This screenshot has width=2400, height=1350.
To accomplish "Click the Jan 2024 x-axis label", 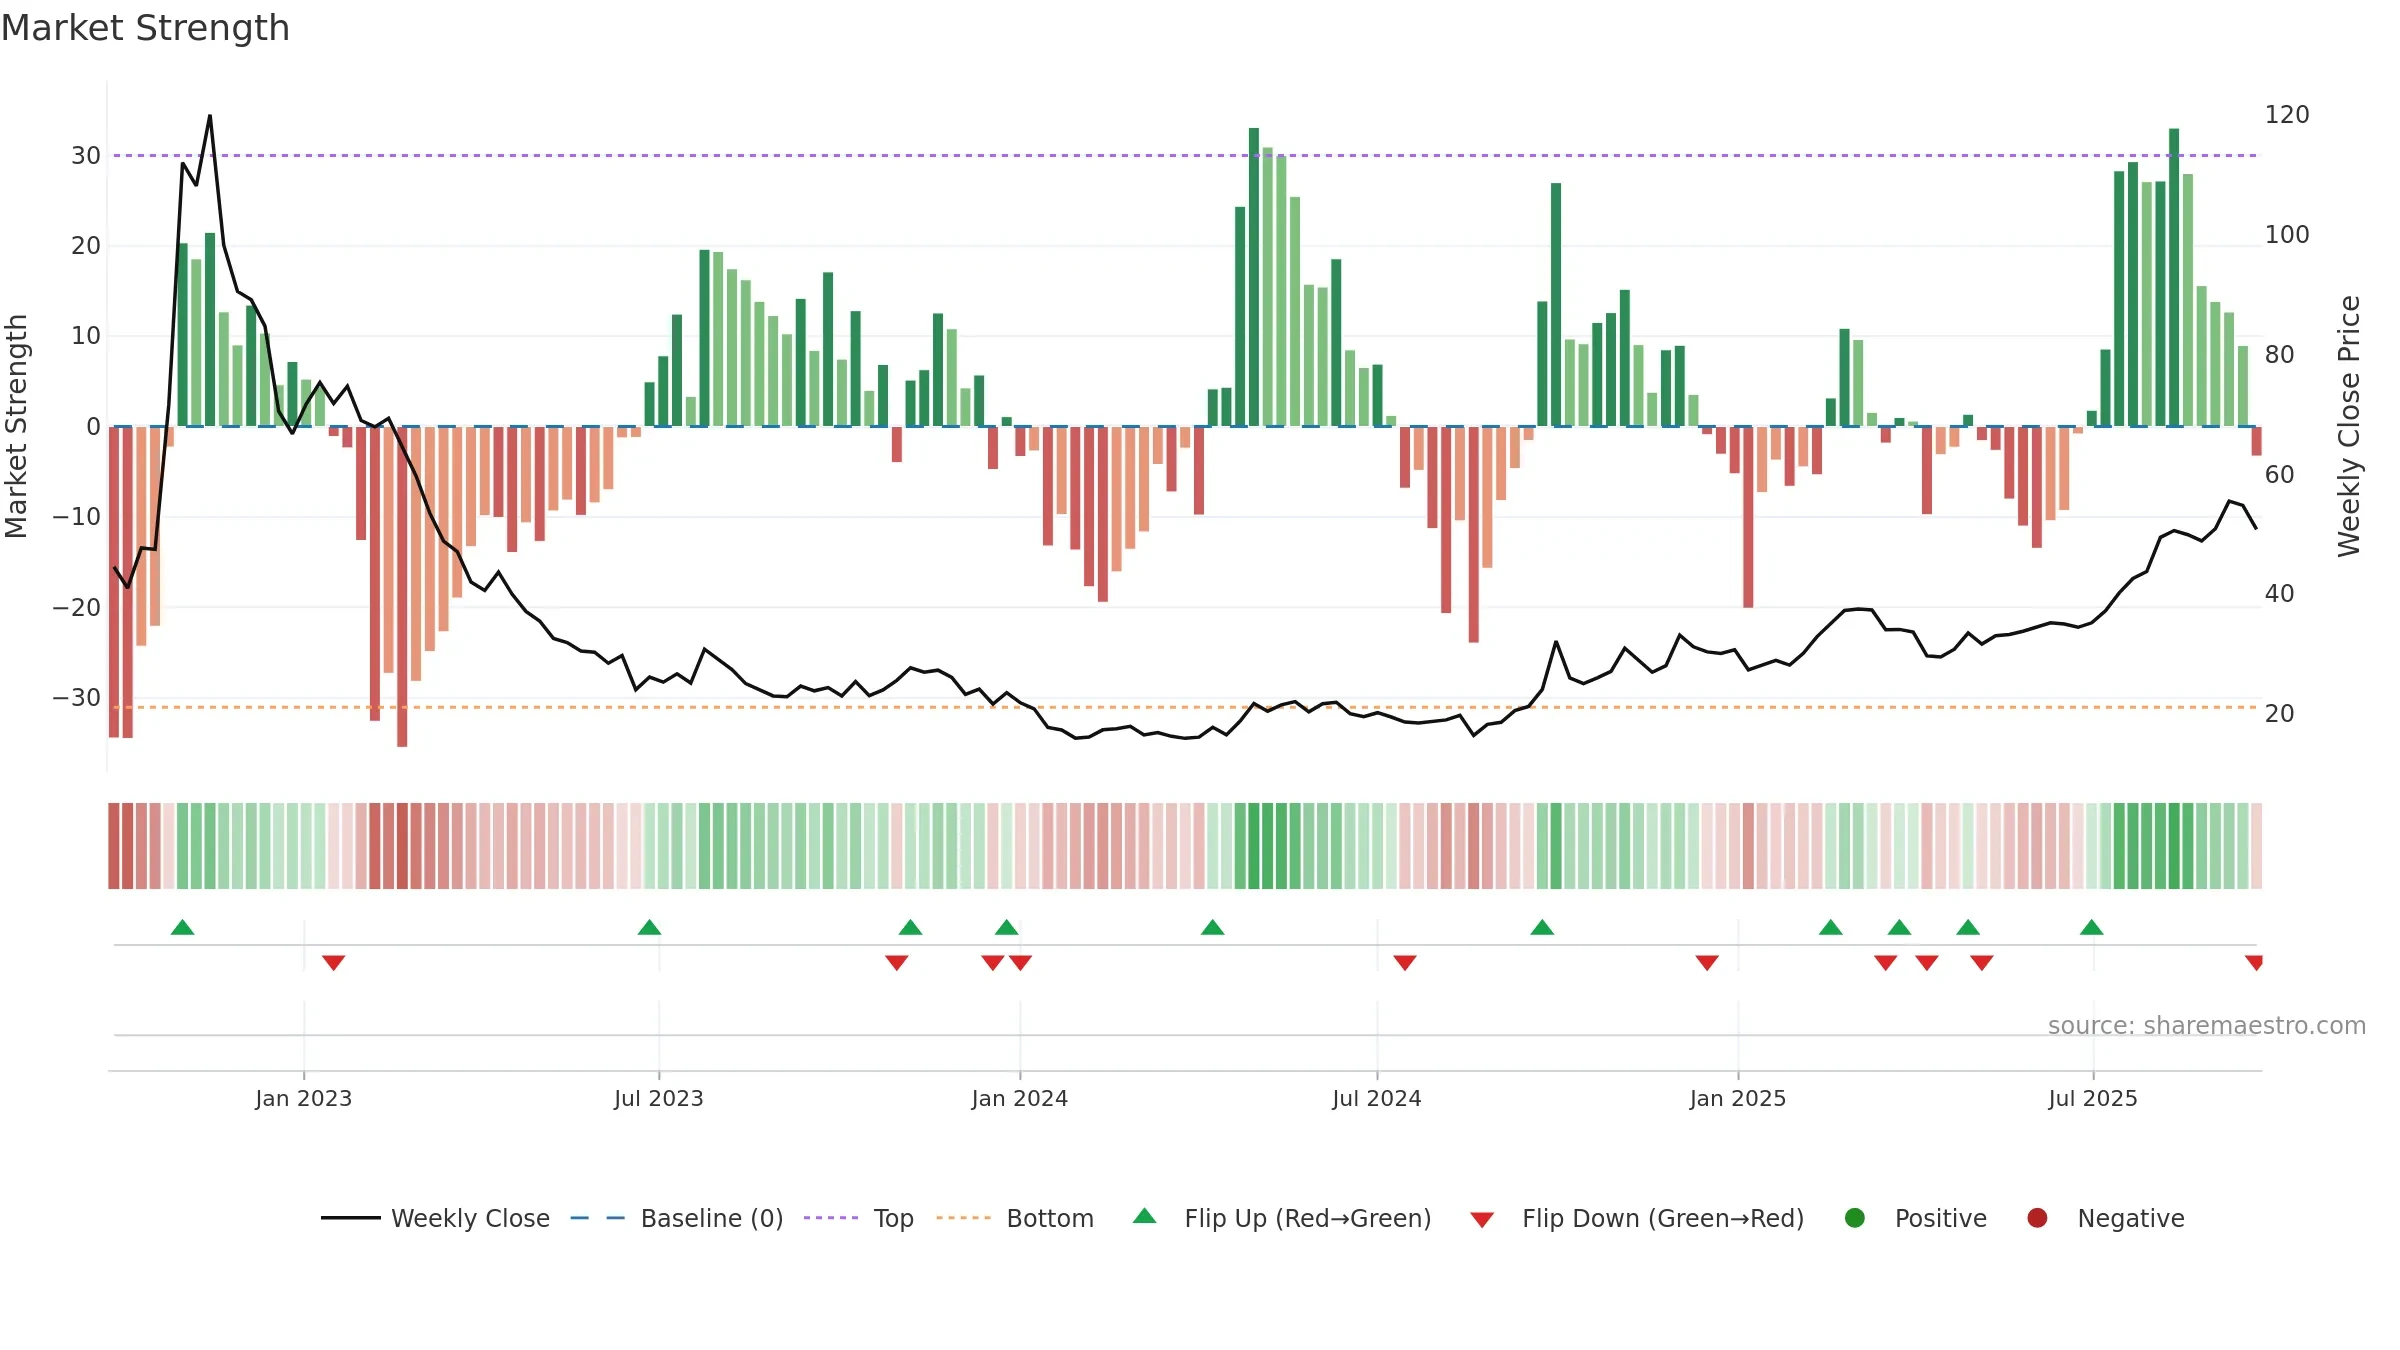I will [1020, 1098].
